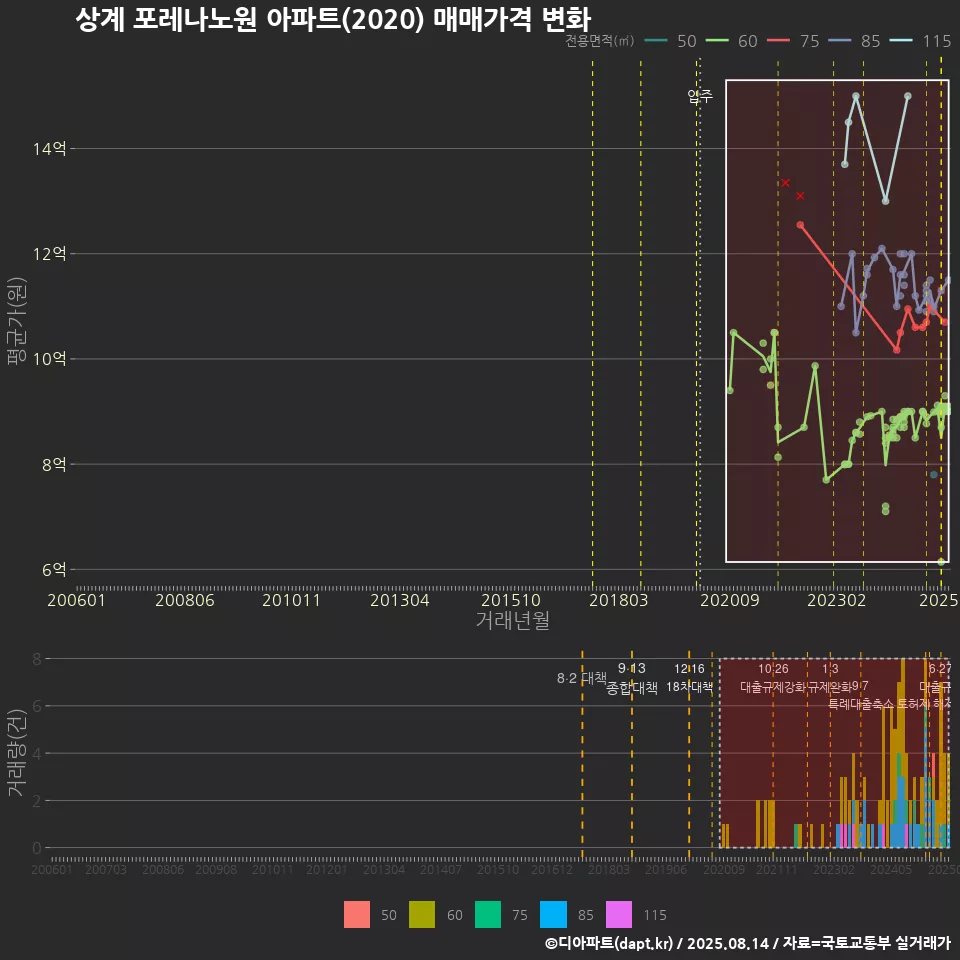This screenshot has width=960, height=960.
Task: Click the 2 label on volume axis
Action: pyautogui.click(x=37, y=801)
